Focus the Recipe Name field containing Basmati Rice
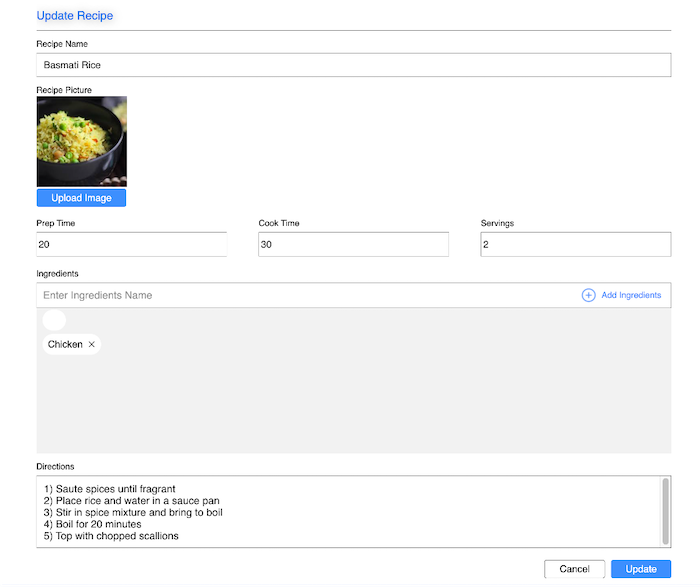Screen dimensions: 700x587 (354, 65)
